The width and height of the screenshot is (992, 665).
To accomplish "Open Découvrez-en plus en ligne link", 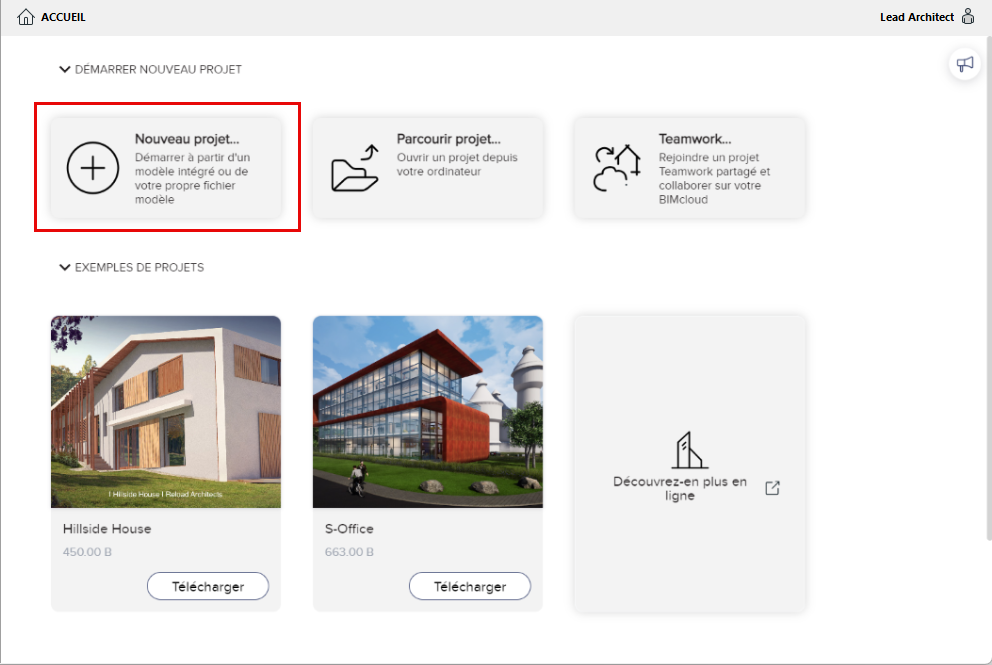I will [x=680, y=488].
